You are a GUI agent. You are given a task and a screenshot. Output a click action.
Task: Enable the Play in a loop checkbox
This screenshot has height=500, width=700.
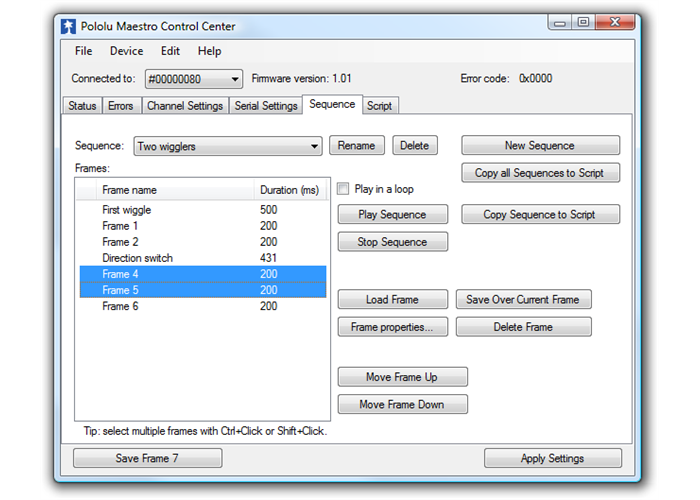(343, 189)
